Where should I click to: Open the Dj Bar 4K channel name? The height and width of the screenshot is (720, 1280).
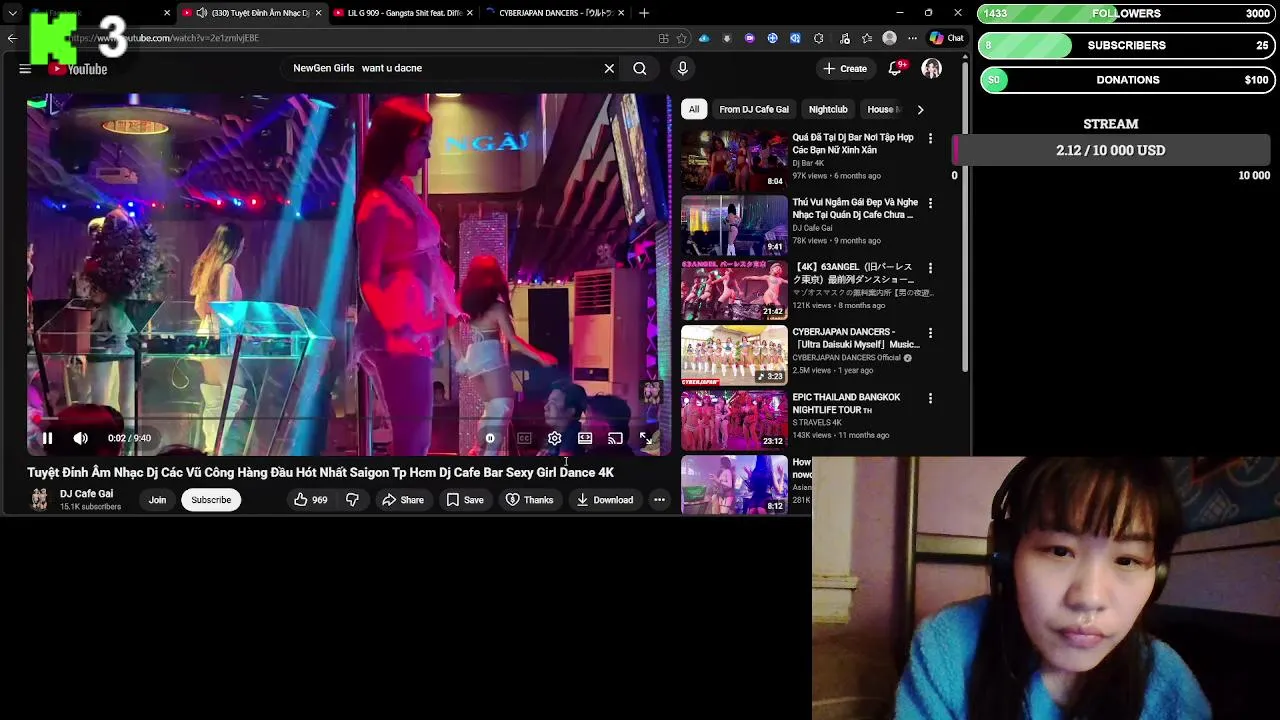[x=809, y=163]
